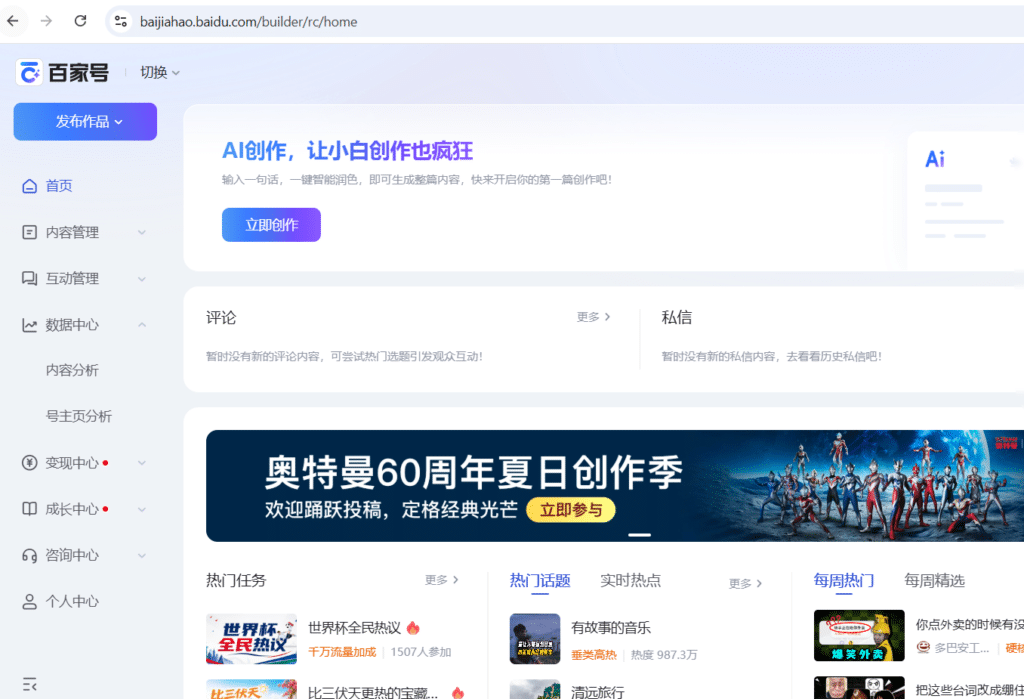Click the 变现中心 yuan coin icon
Screen dimensions: 1024x699
(29, 463)
